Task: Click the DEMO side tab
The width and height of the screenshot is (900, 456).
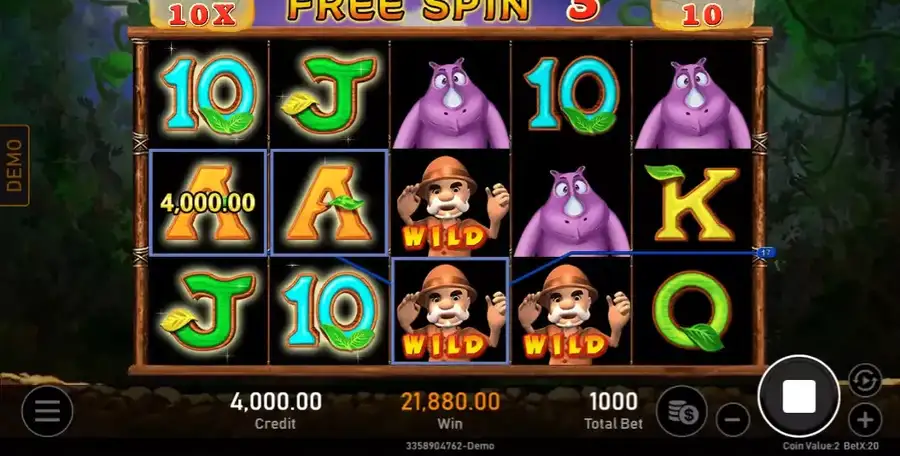Action: (14, 165)
